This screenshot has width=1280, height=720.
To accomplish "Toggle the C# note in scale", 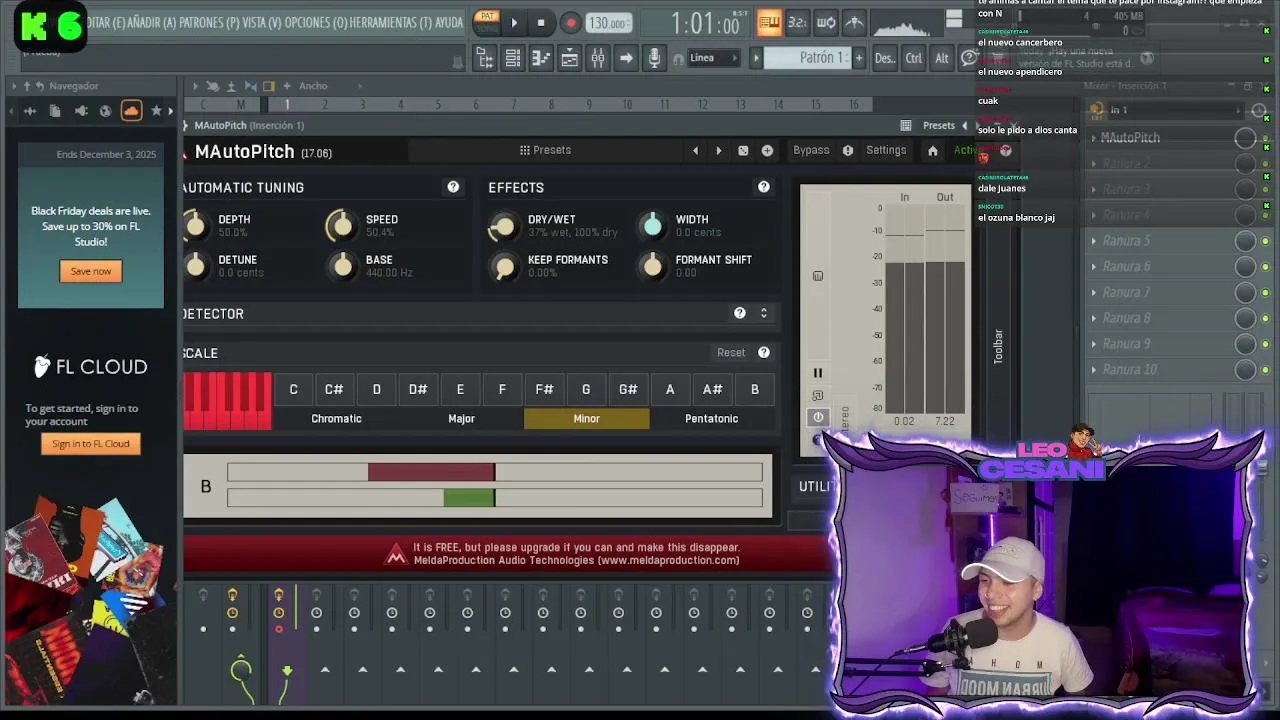I will tap(334, 389).
